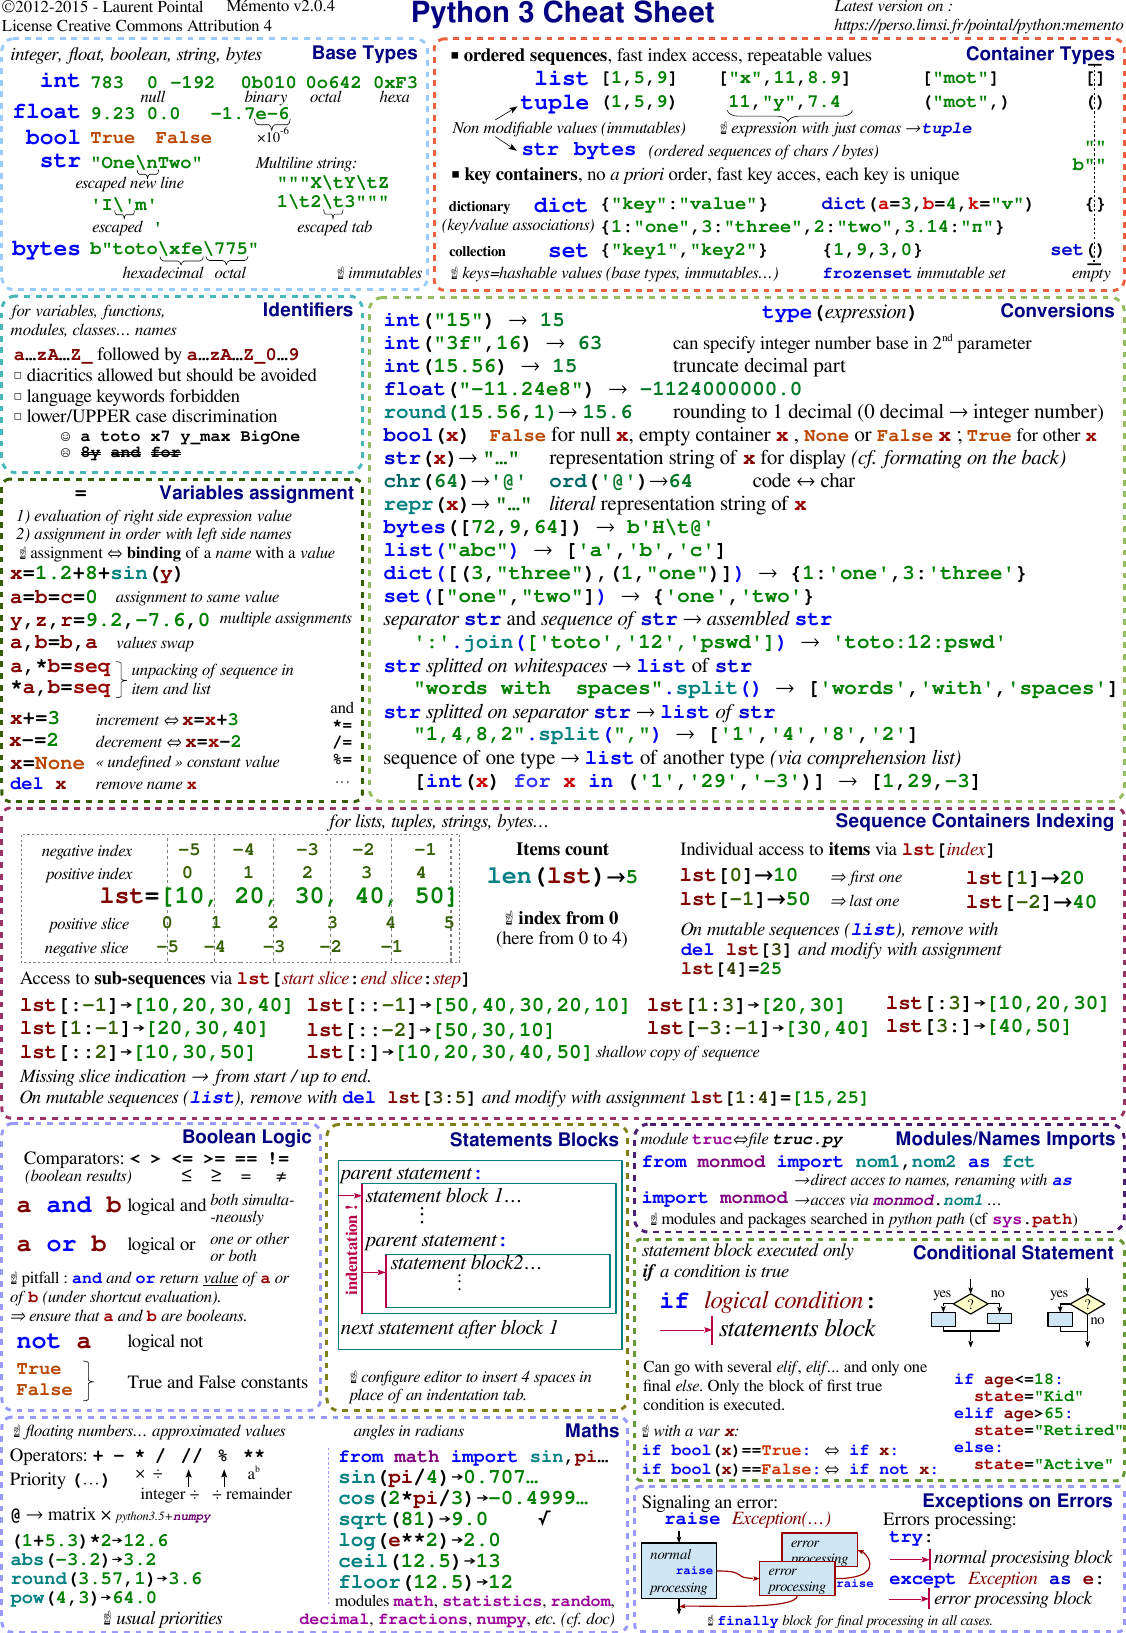Click the Statements Blocks heading
This screenshot has width=1126, height=1633.
pyautogui.click(x=534, y=1140)
